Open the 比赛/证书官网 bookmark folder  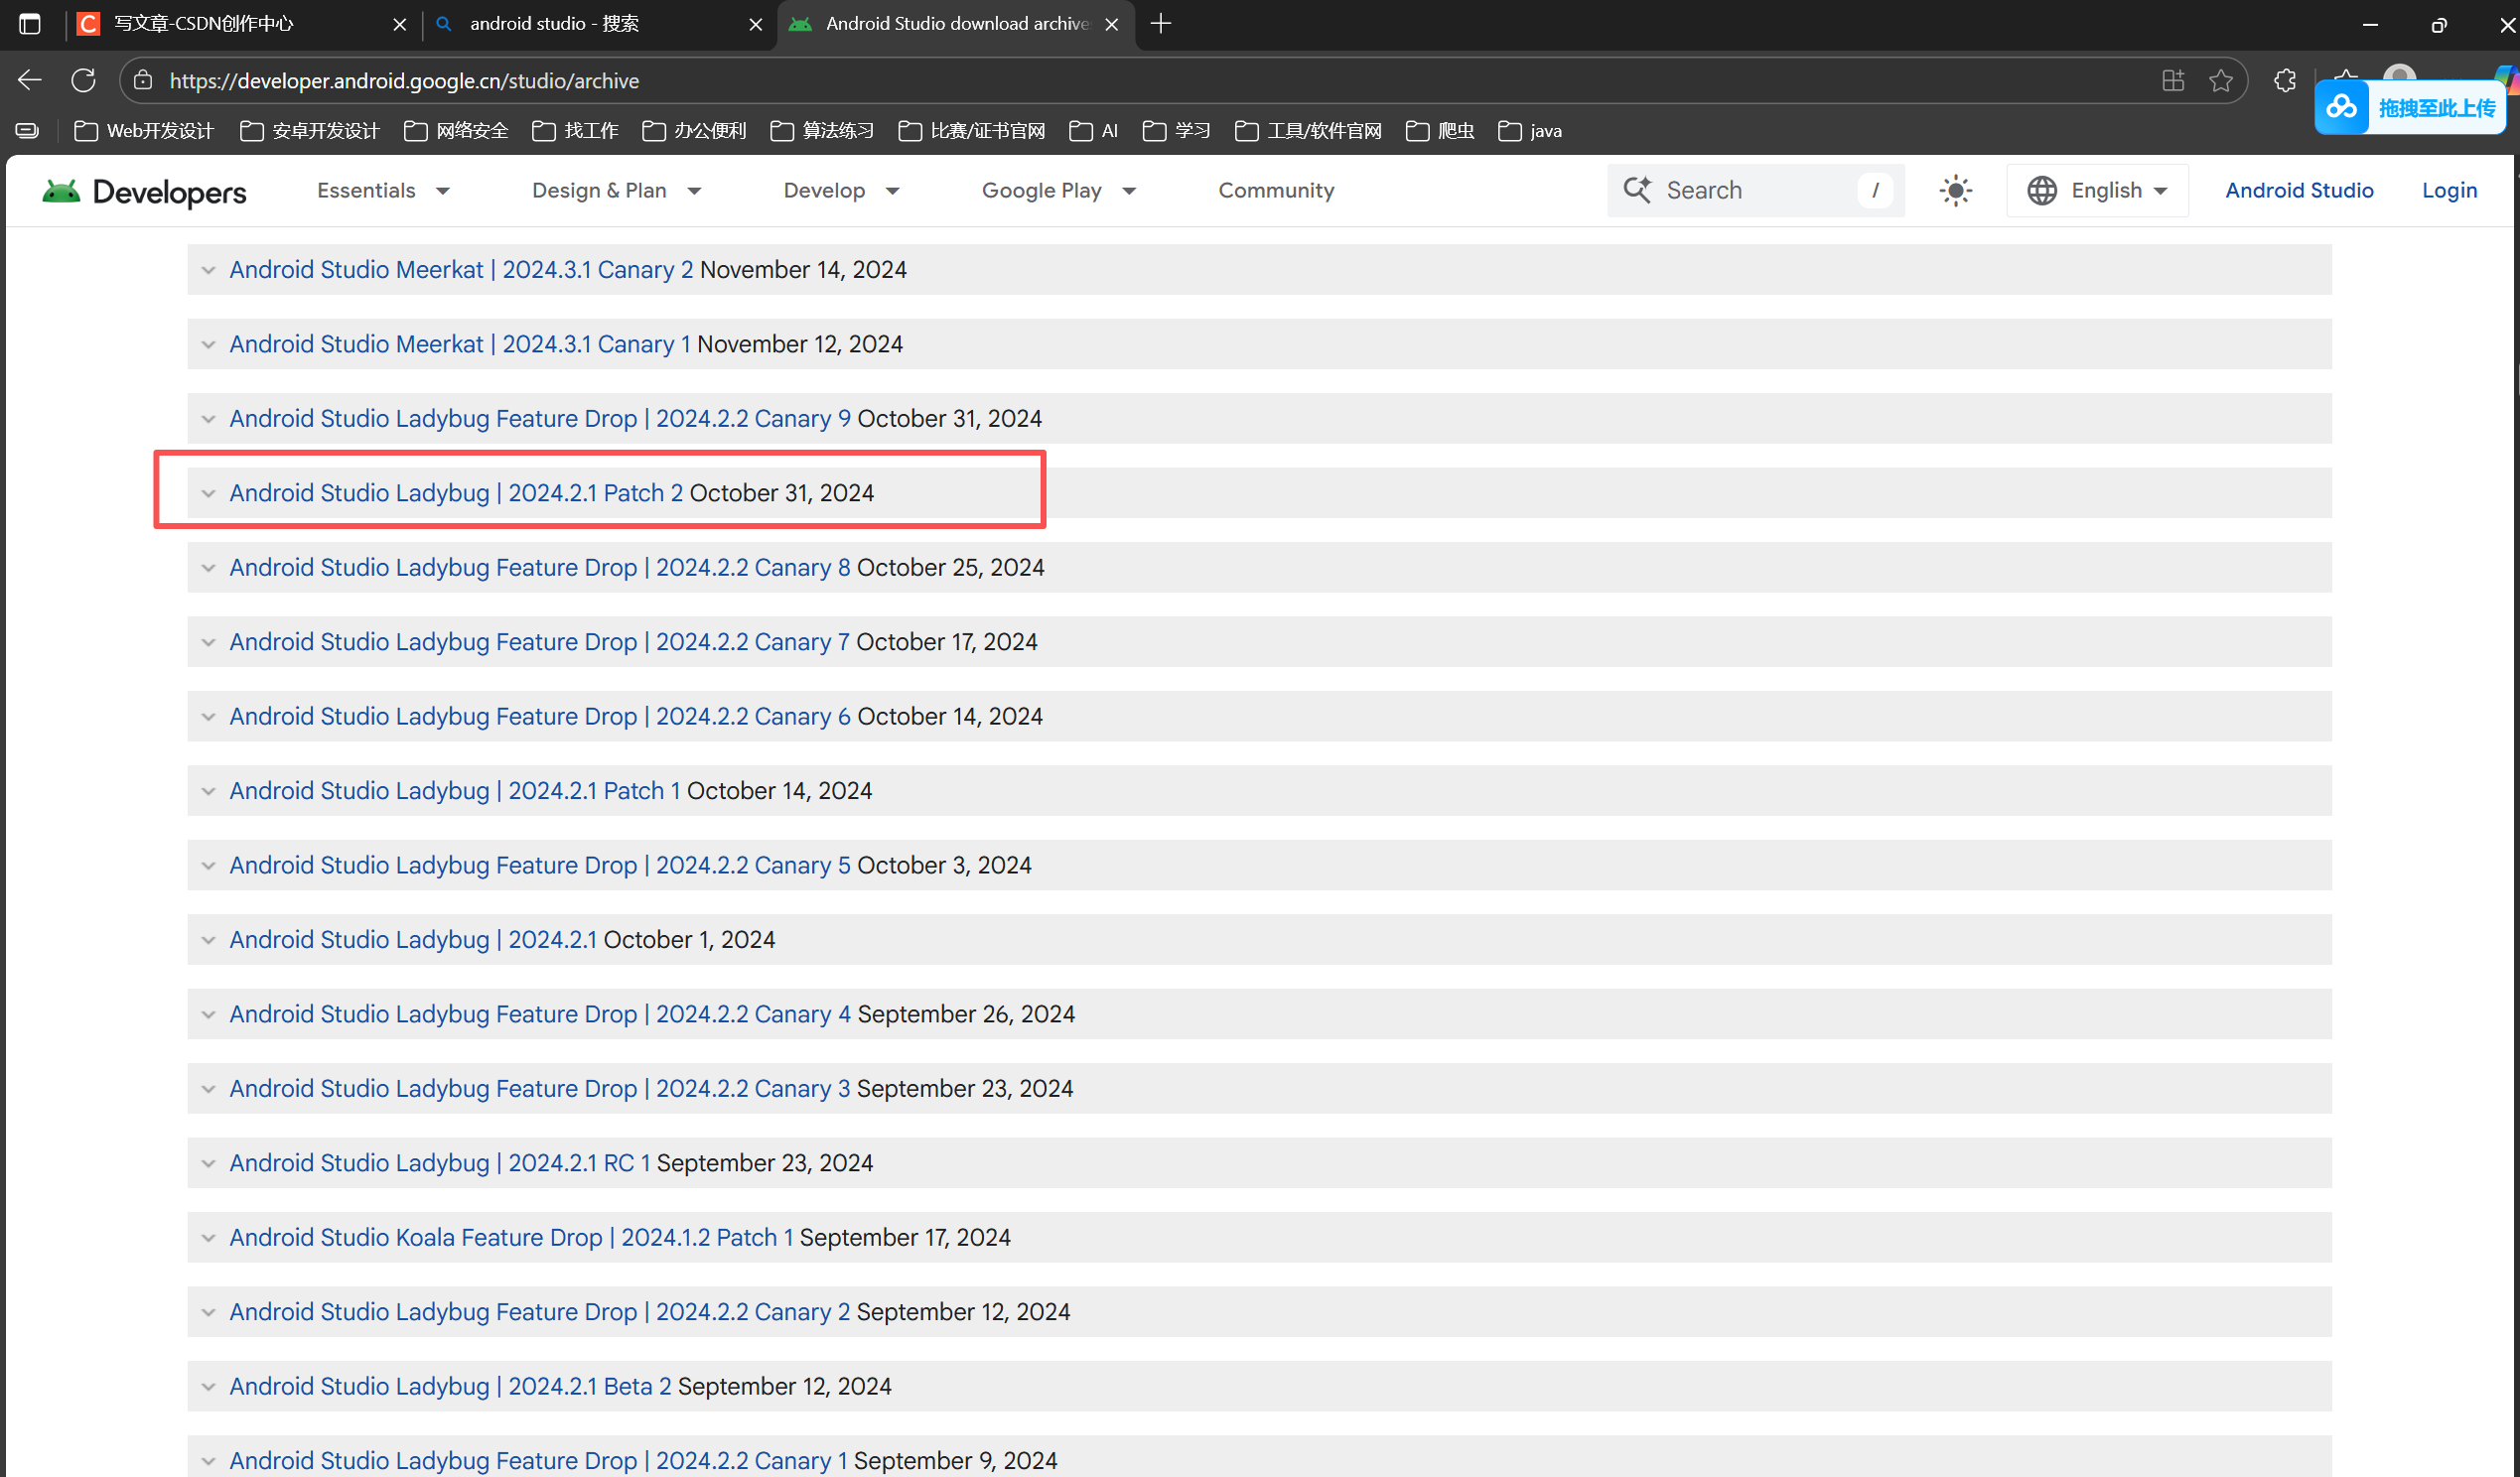pos(972,131)
